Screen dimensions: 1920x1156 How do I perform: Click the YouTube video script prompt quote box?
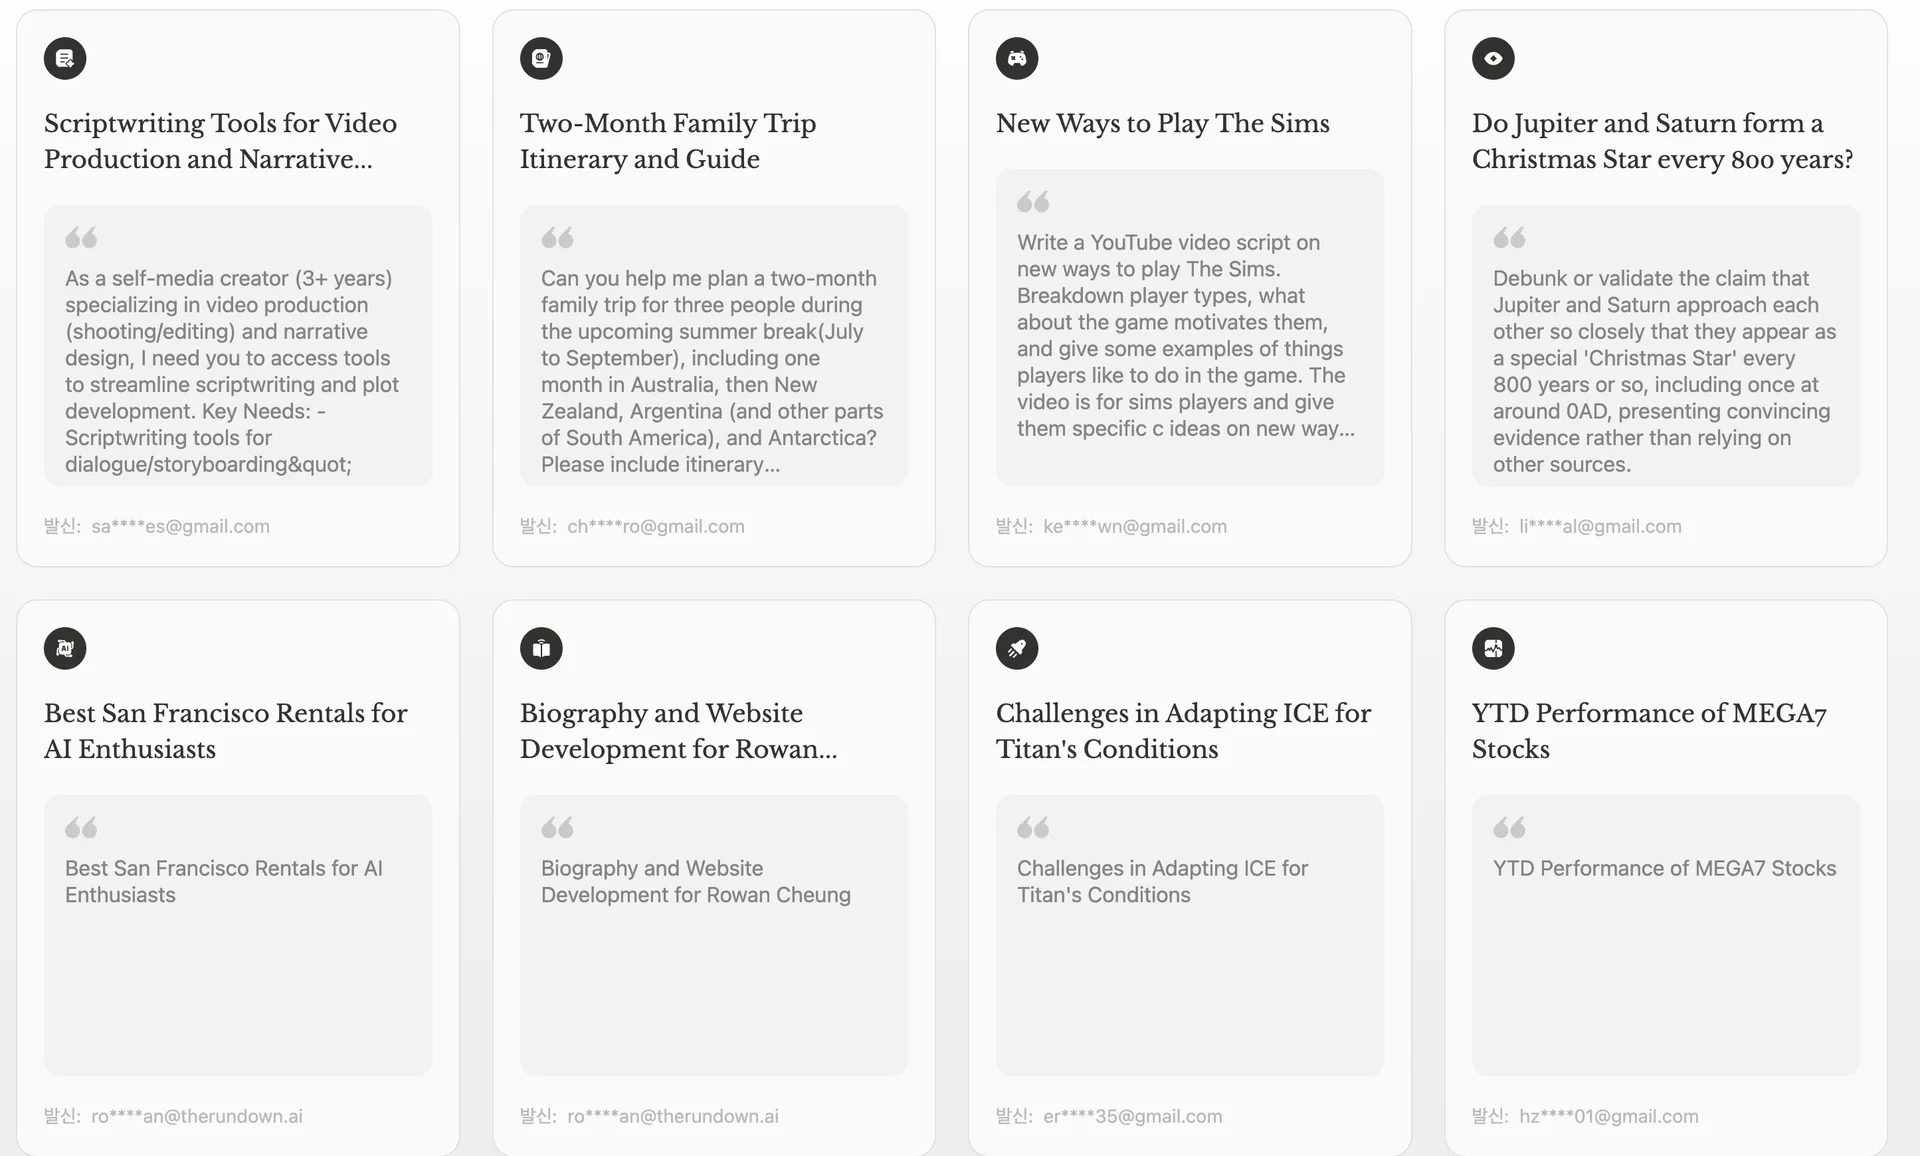click(x=1190, y=328)
